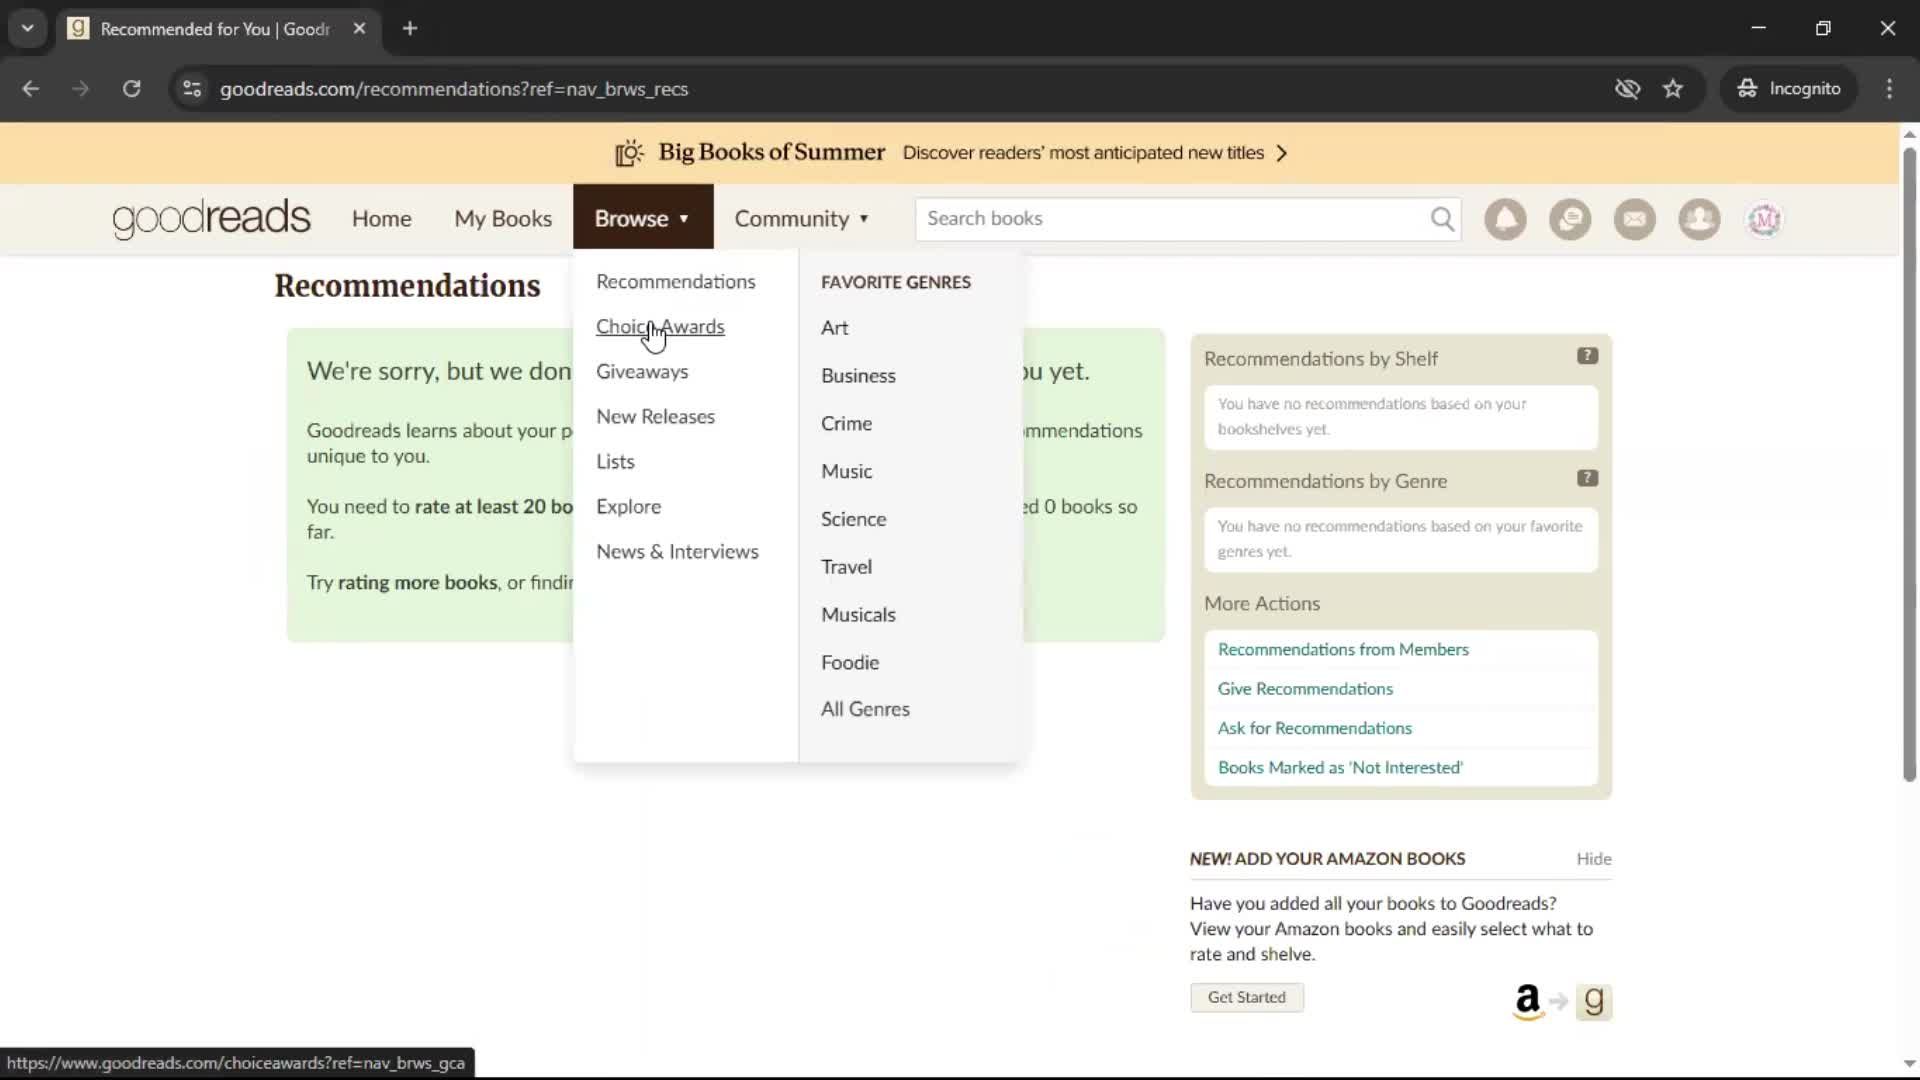The image size is (1920, 1080).
Task: Click the search magnifier icon
Action: 1442,219
